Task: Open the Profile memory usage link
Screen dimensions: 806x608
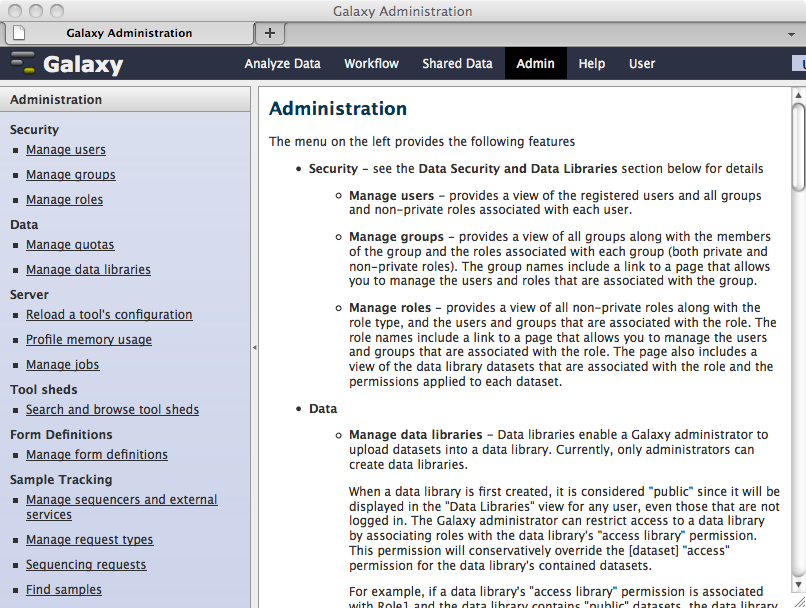Action: (x=89, y=340)
